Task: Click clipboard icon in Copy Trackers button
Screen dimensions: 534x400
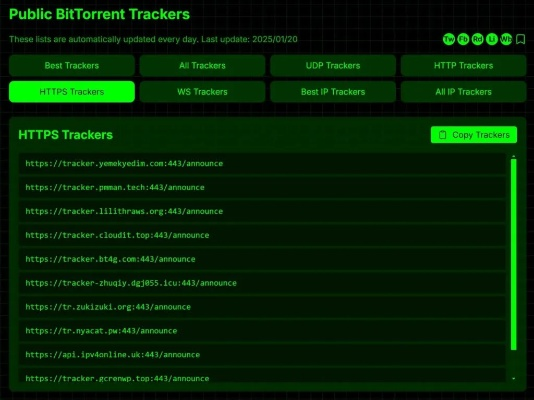Action: (x=442, y=135)
